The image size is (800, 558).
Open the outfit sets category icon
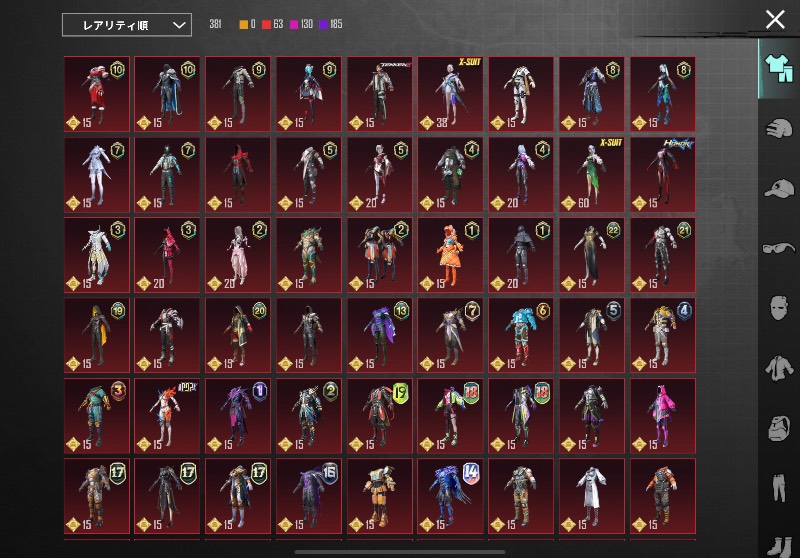pos(779,68)
